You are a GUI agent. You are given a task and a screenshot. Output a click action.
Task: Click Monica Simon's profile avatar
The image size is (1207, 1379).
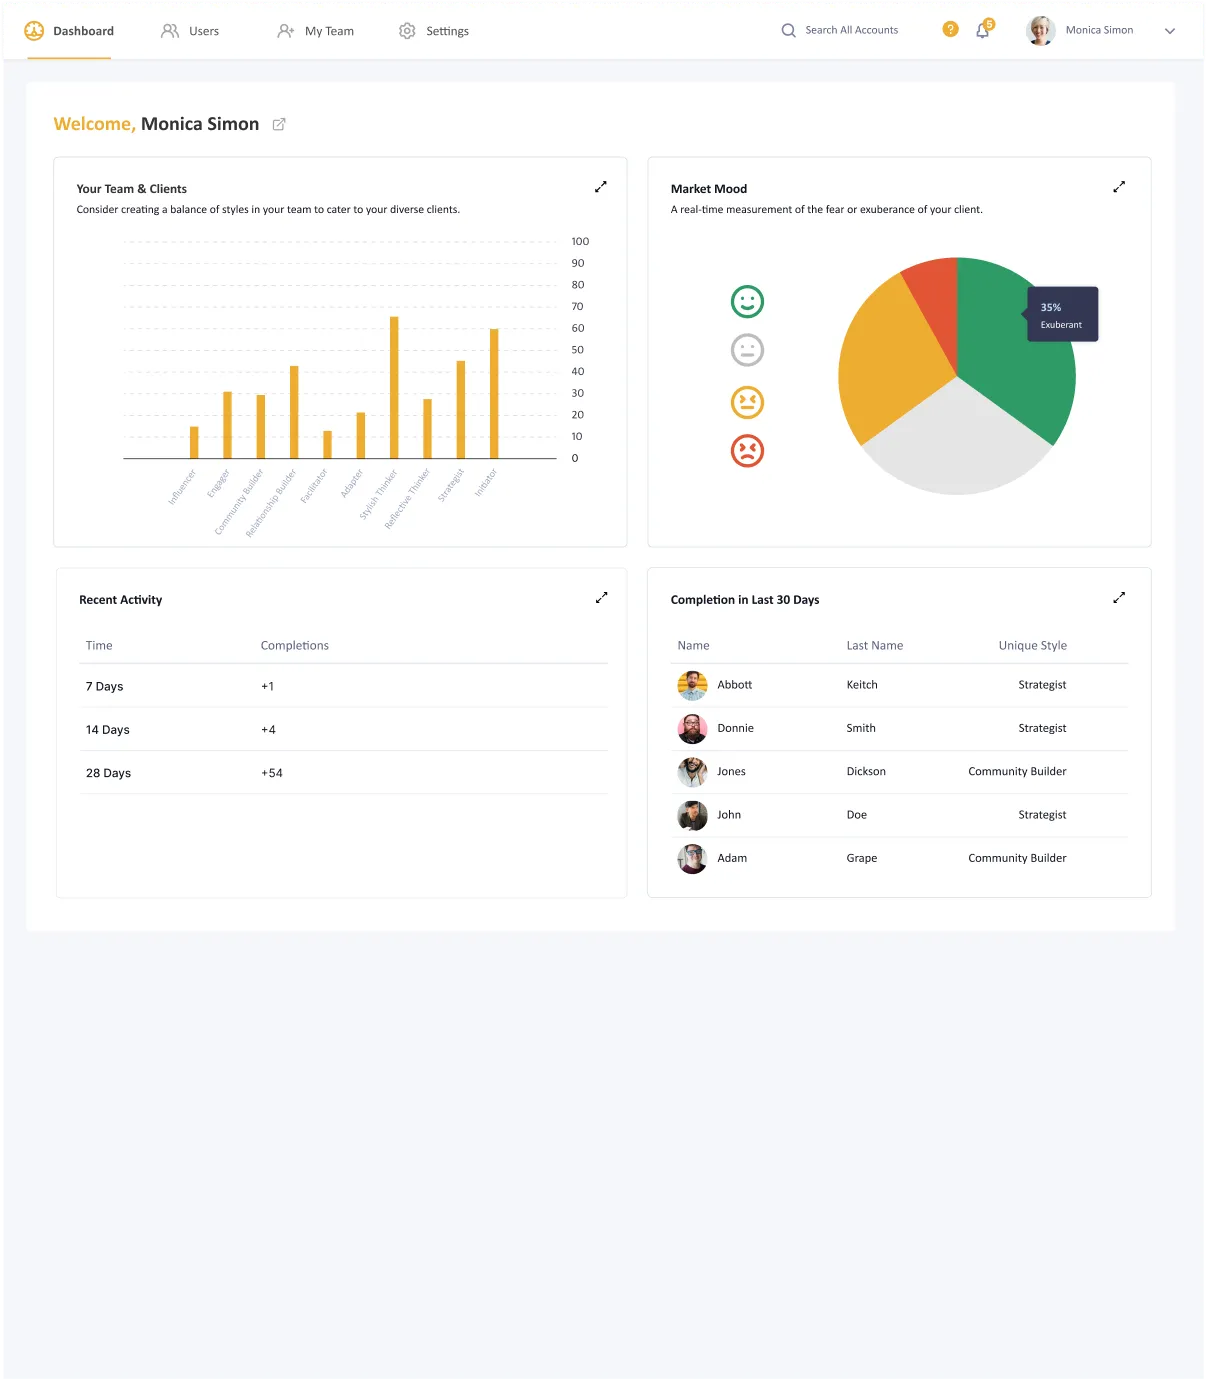(x=1041, y=30)
